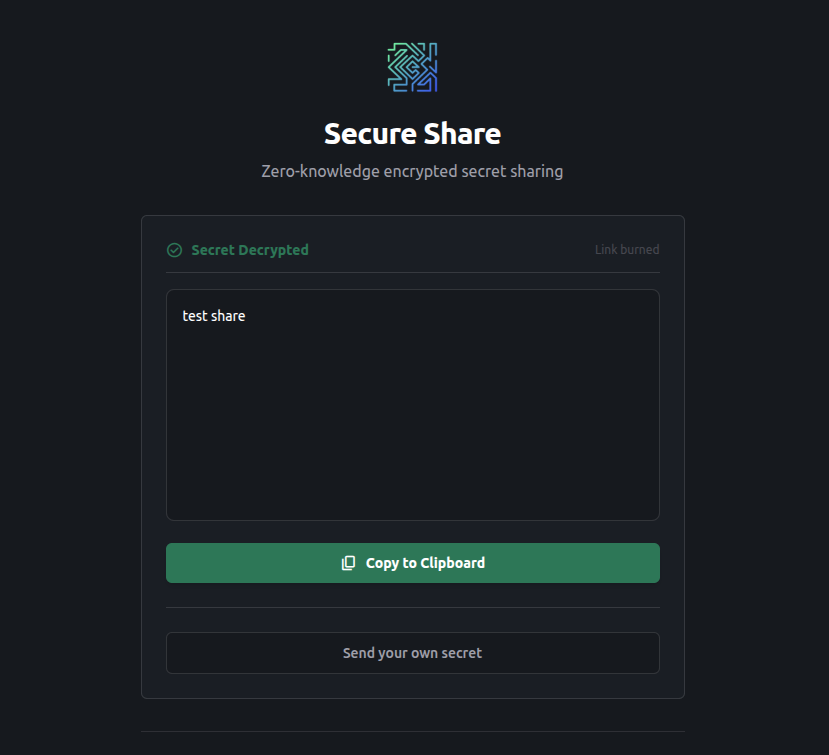Select the zero-knowledge tagline text

[412, 171]
